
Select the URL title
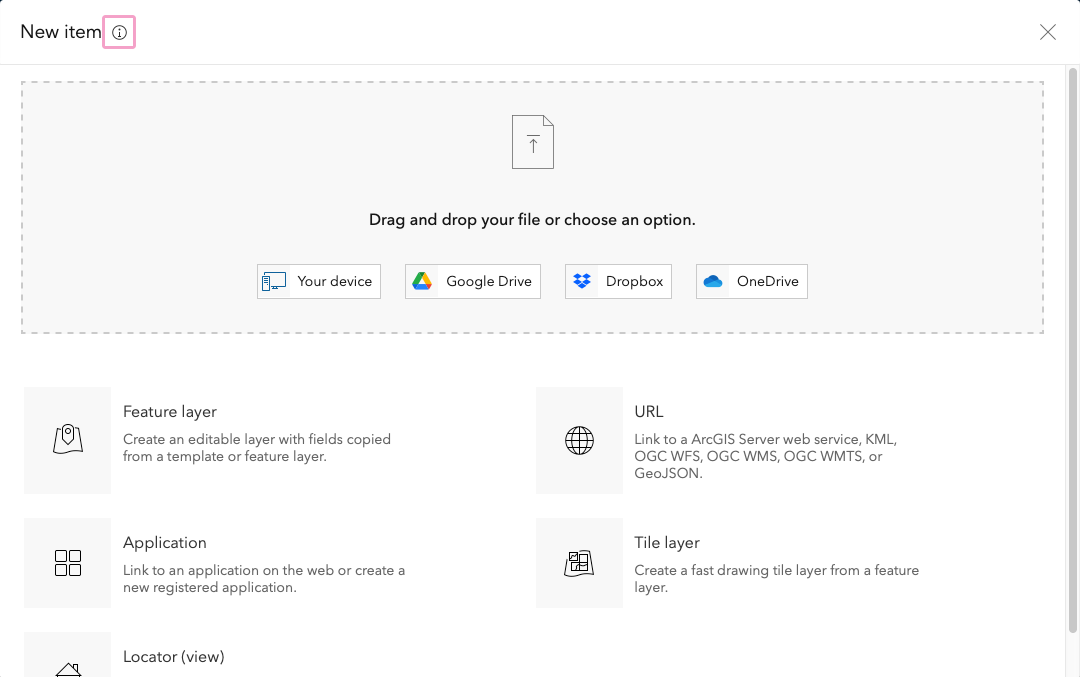649,411
